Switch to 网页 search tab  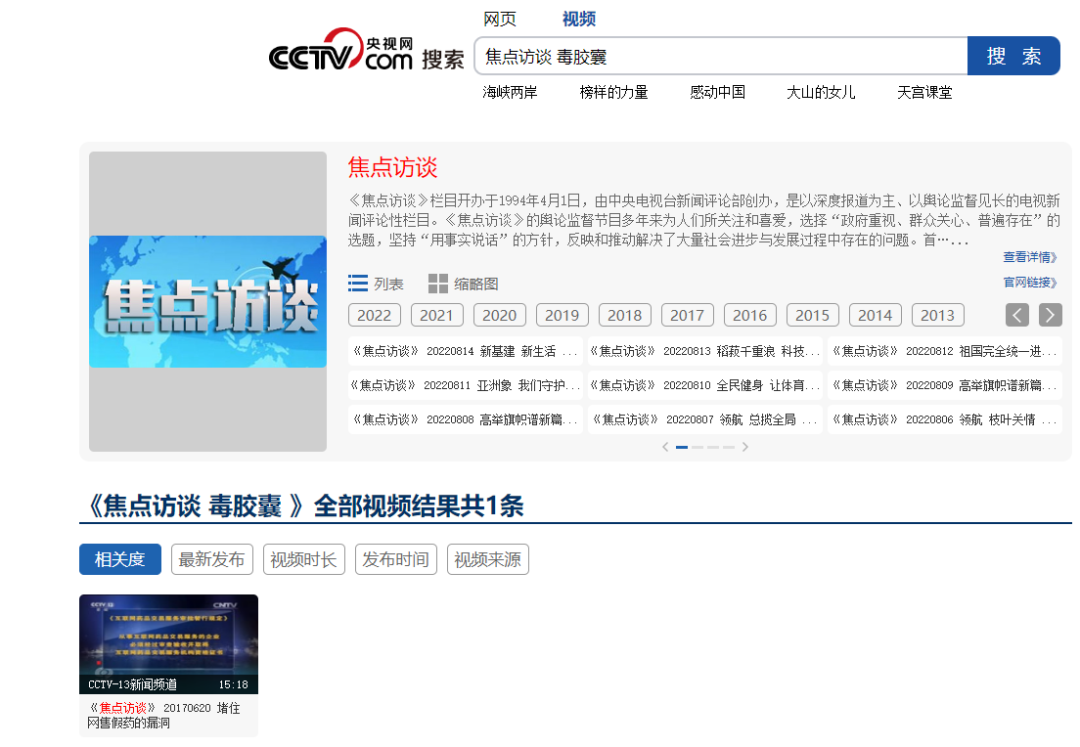[500, 19]
